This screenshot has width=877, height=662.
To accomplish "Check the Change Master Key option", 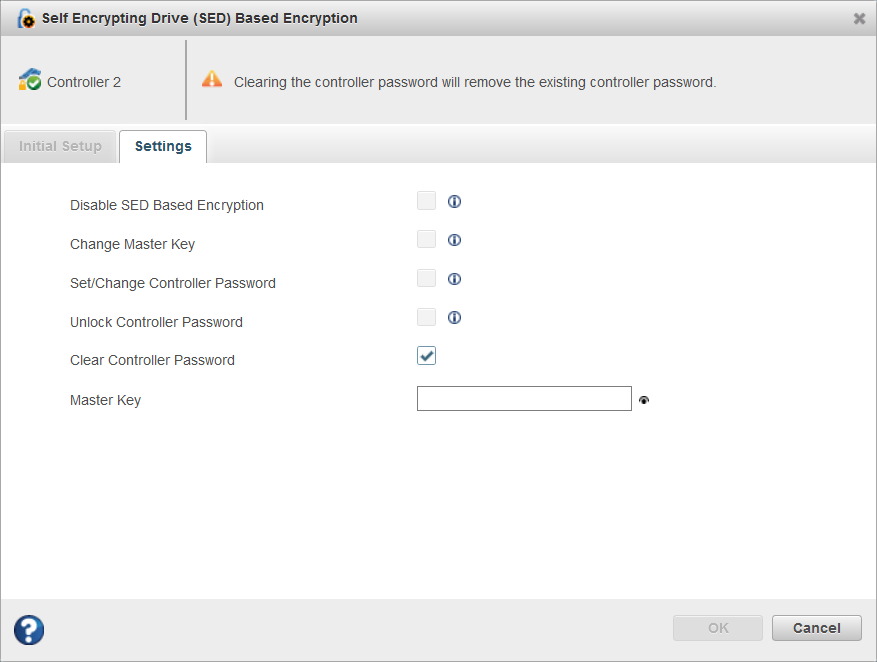I will pyautogui.click(x=426, y=239).
